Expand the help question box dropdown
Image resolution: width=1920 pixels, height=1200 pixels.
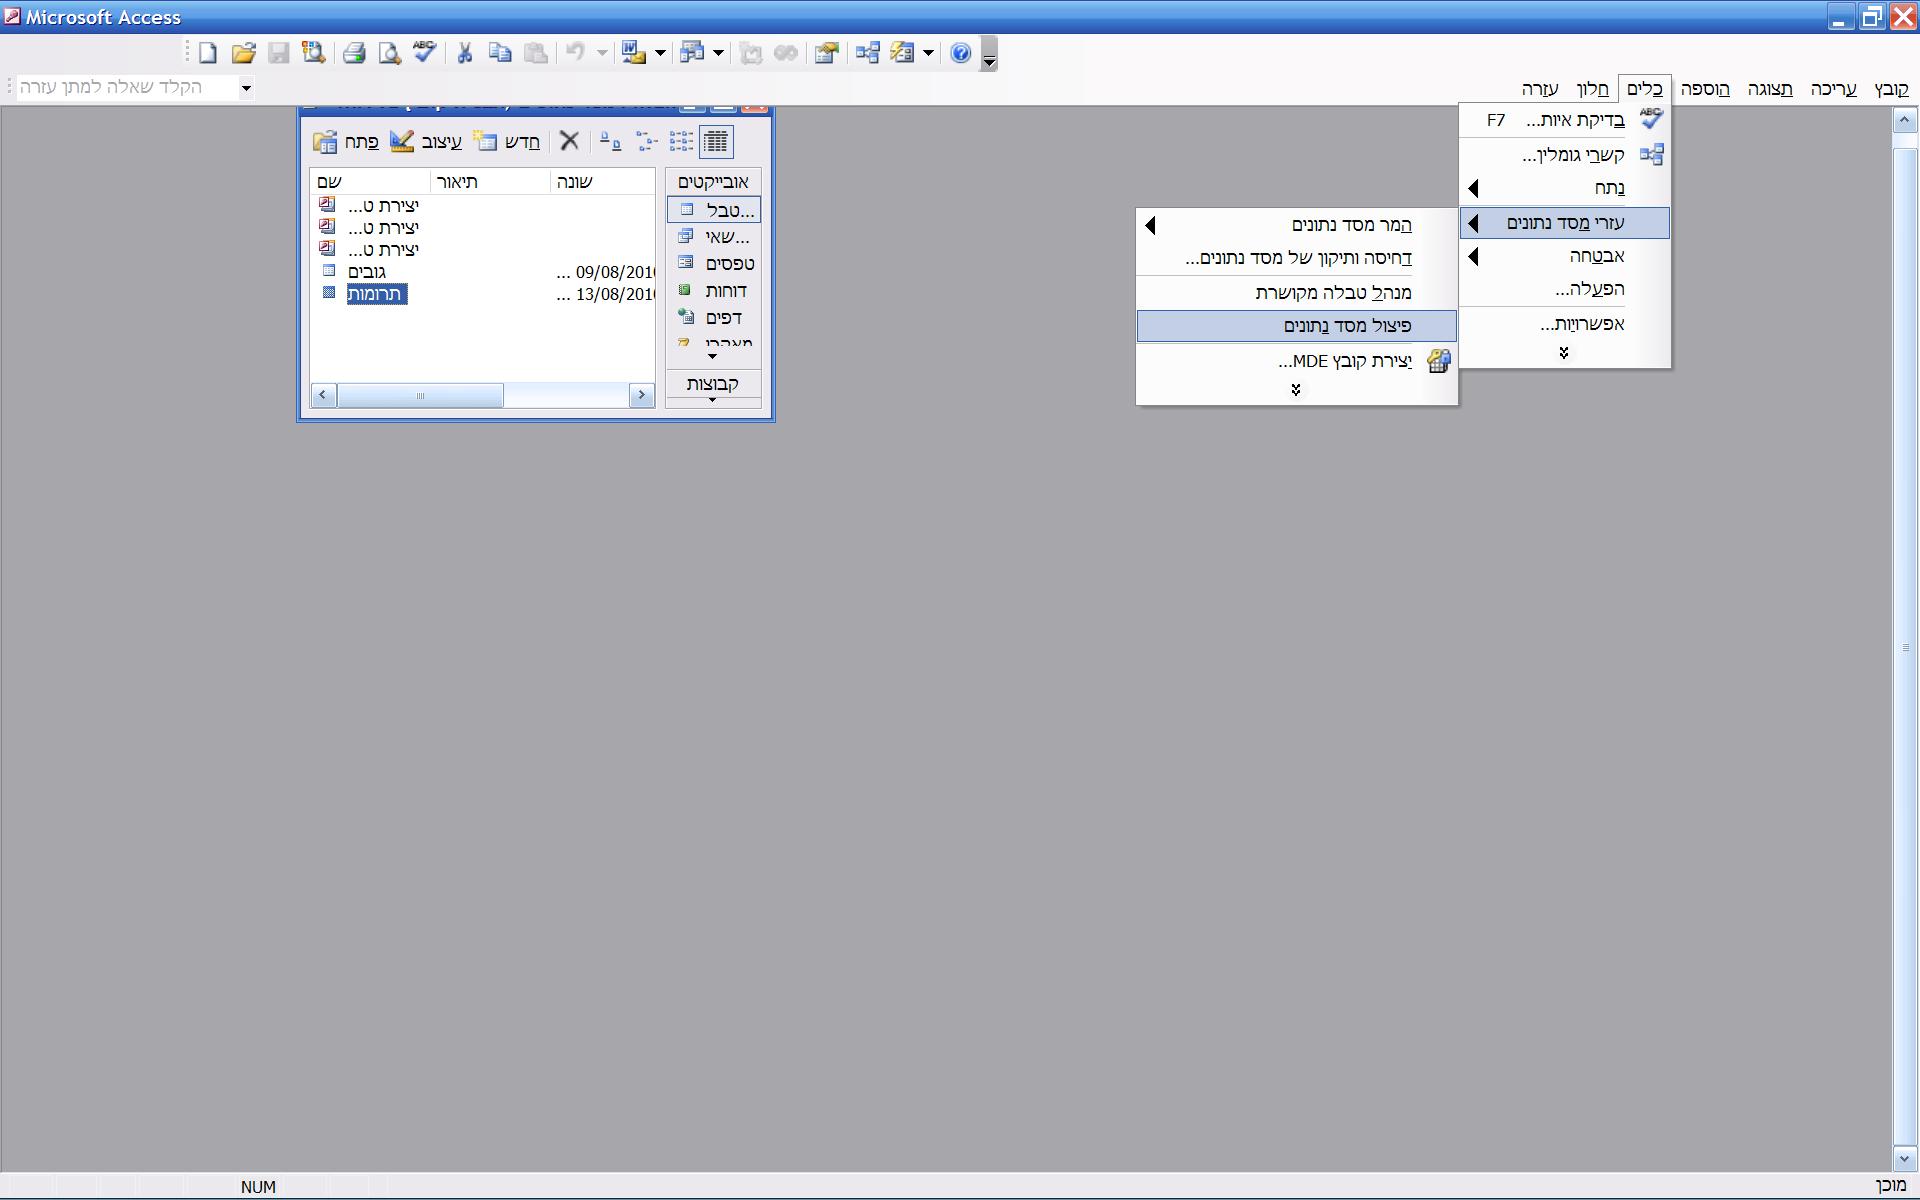246,88
